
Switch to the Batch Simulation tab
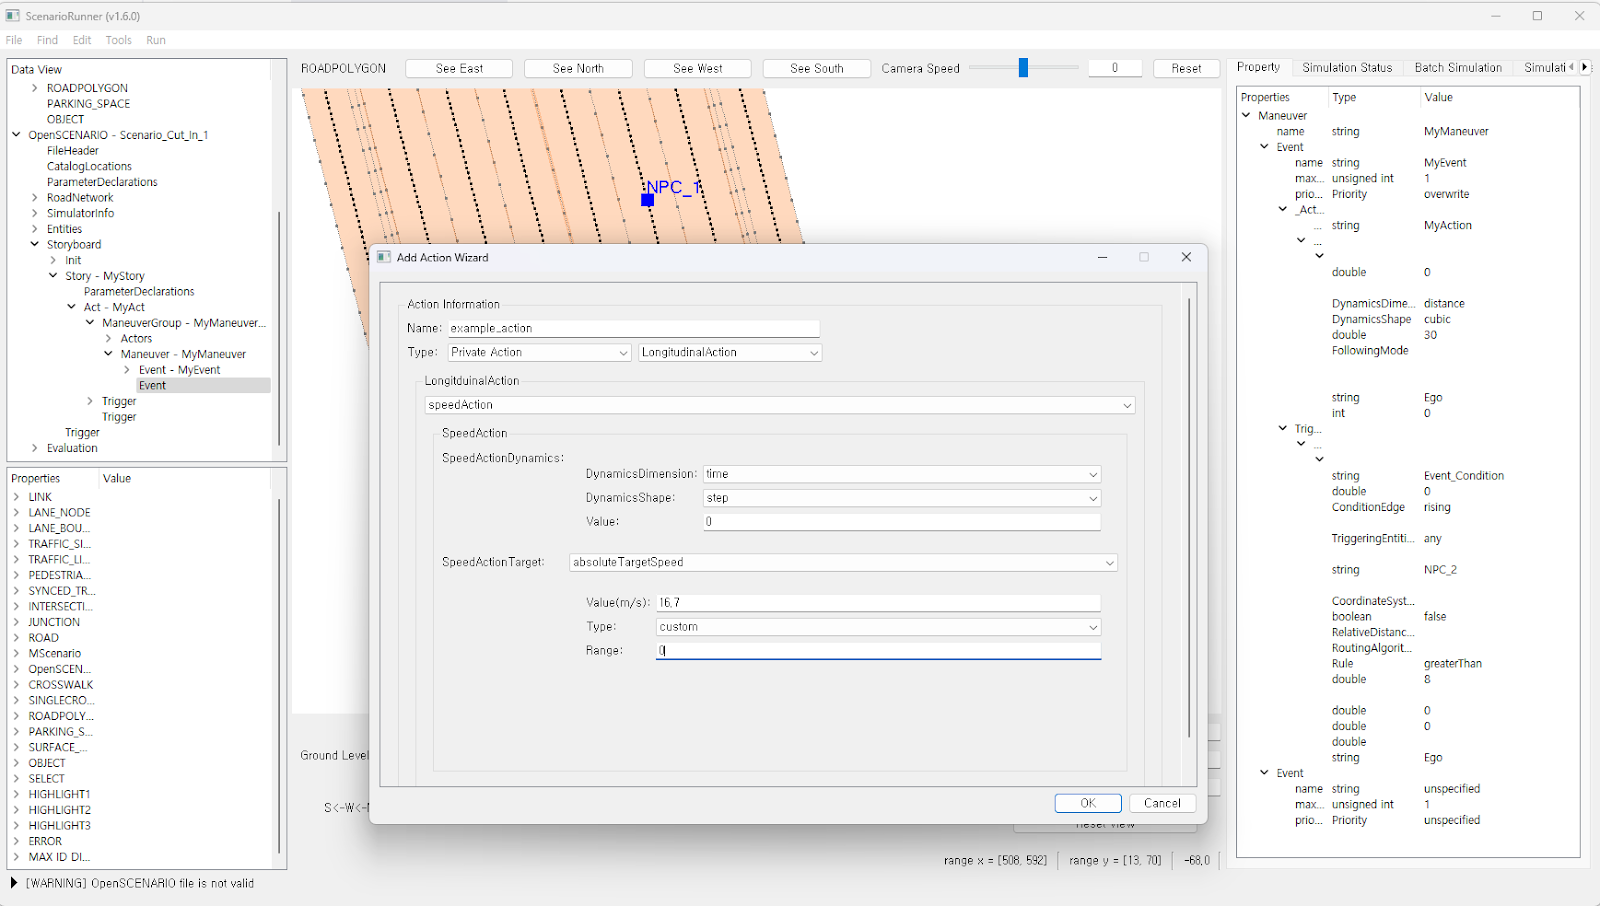pos(1457,68)
